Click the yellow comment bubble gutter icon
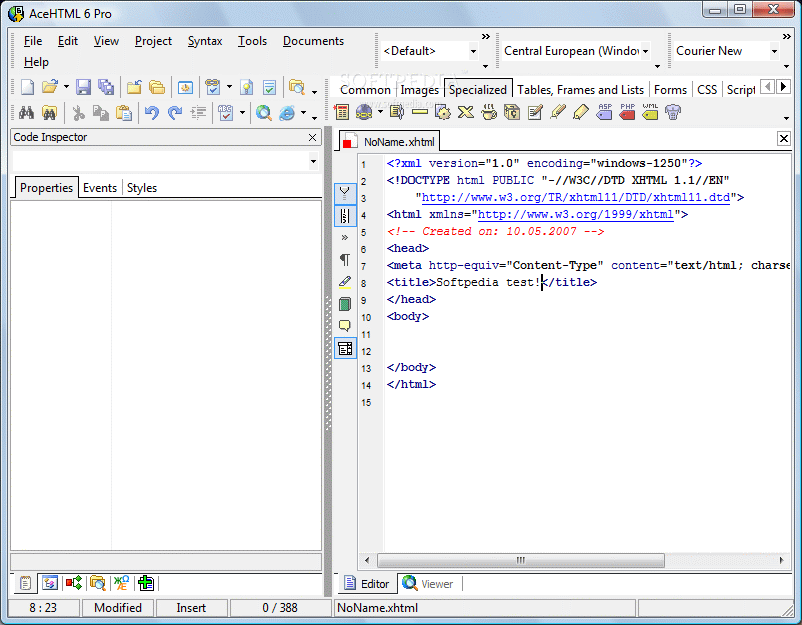 pyautogui.click(x=345, y=326)
